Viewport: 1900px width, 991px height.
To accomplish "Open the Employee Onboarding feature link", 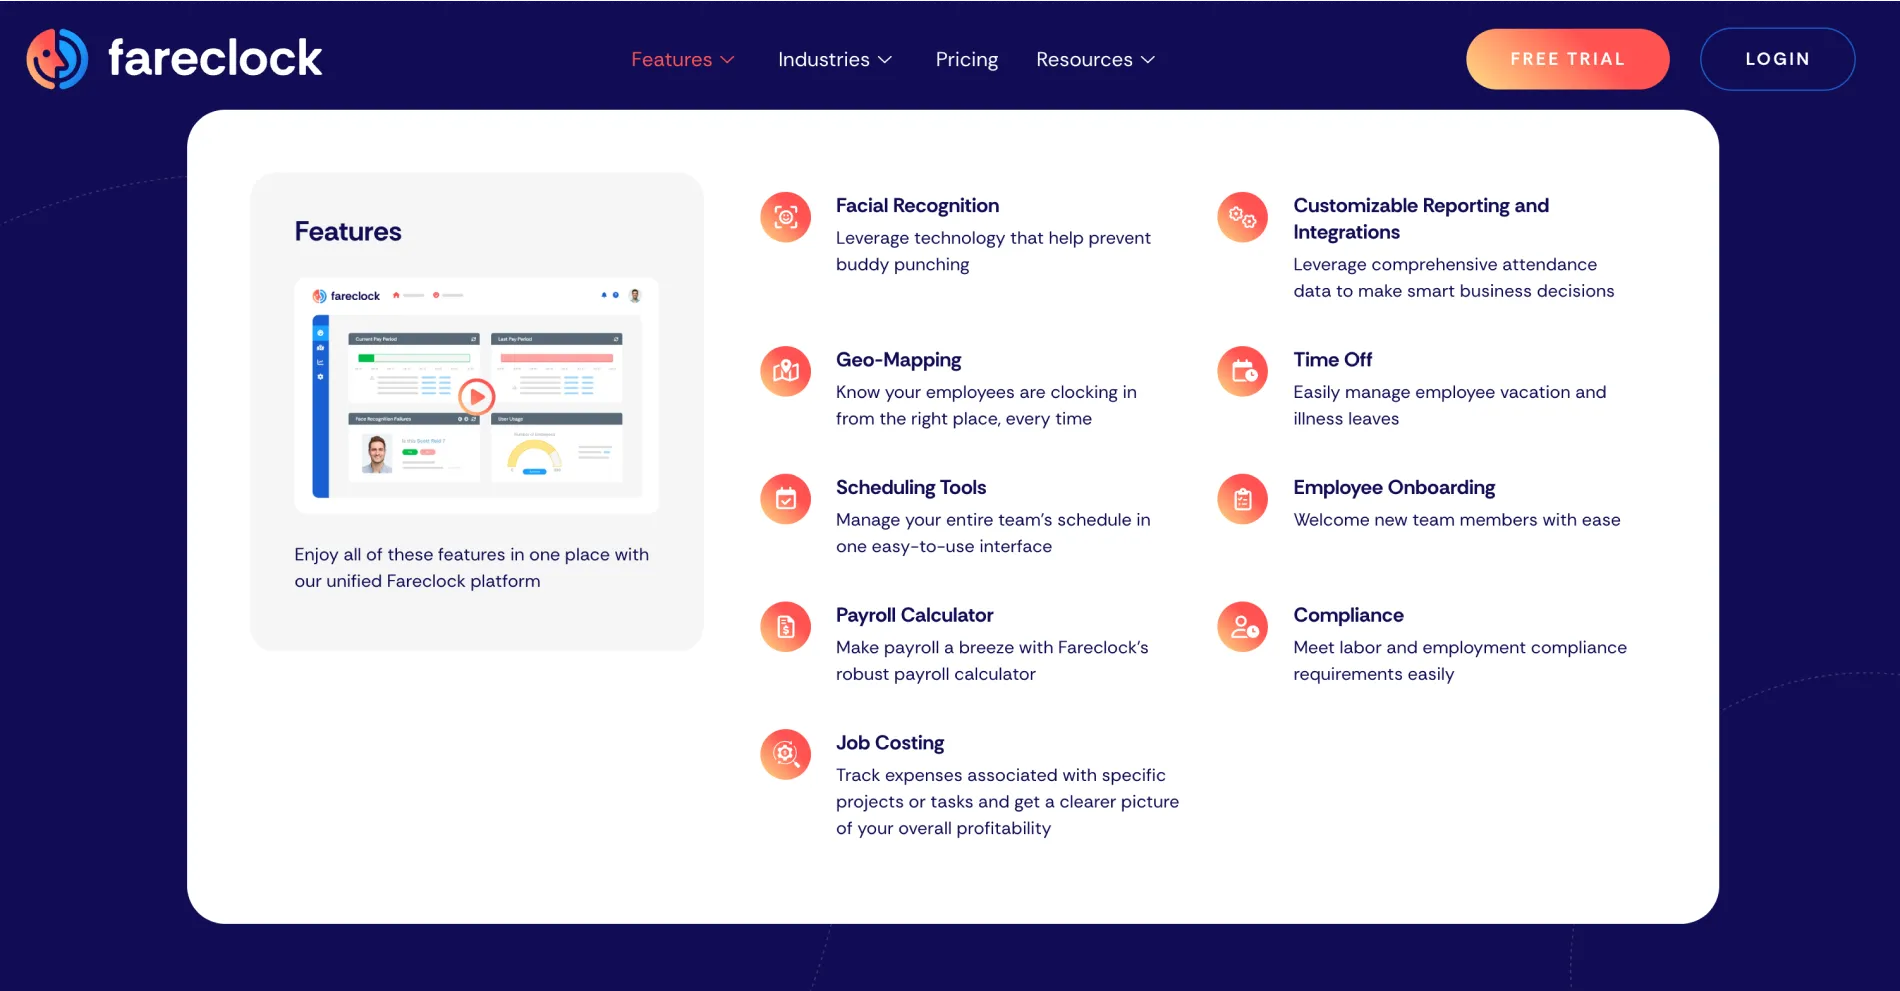I will 1394,487.
